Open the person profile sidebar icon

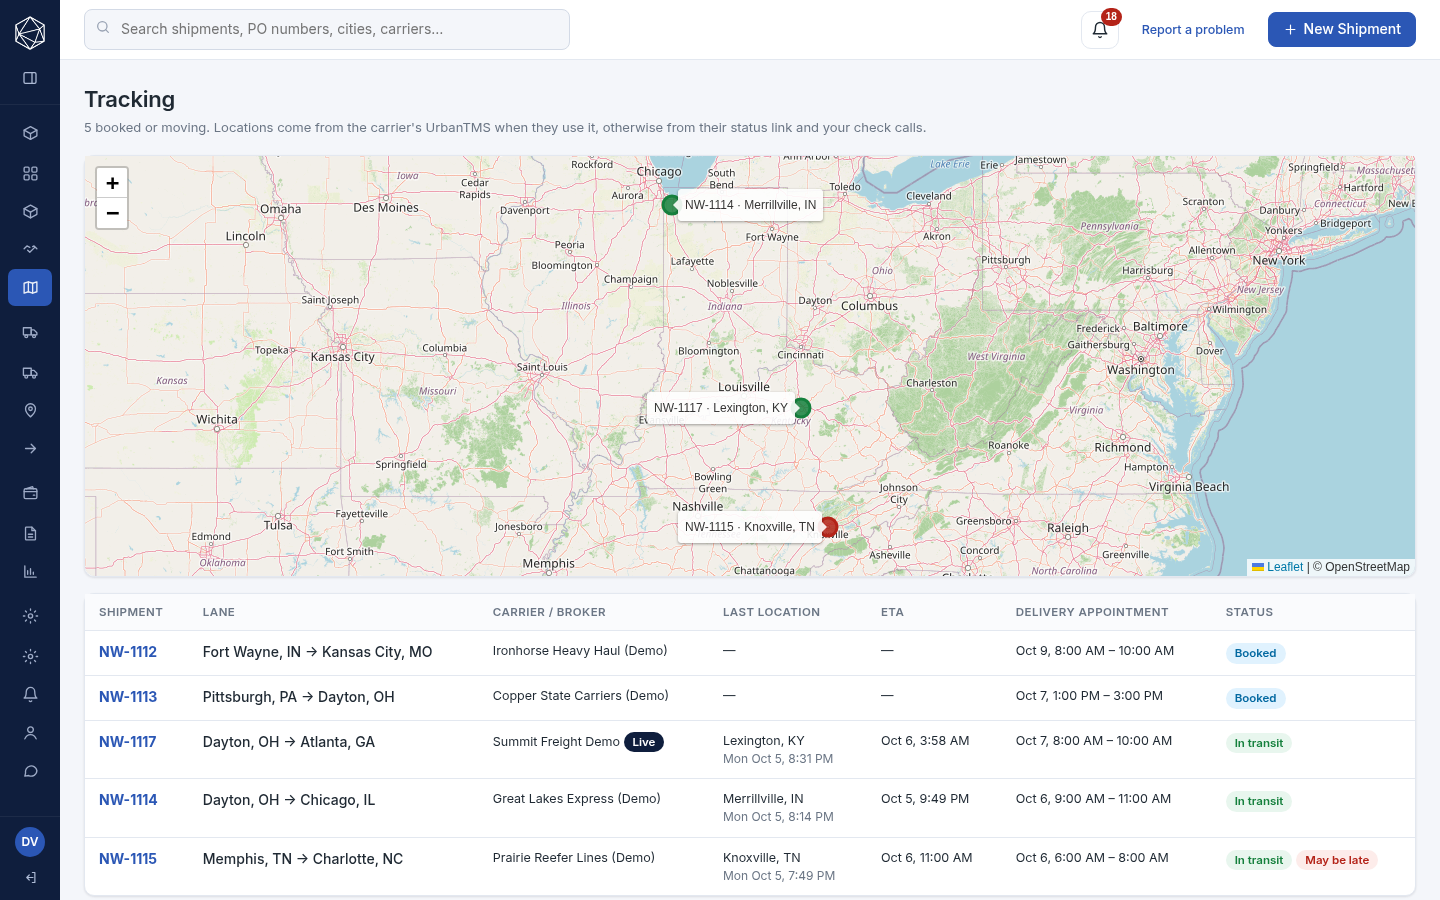[30, 733]
